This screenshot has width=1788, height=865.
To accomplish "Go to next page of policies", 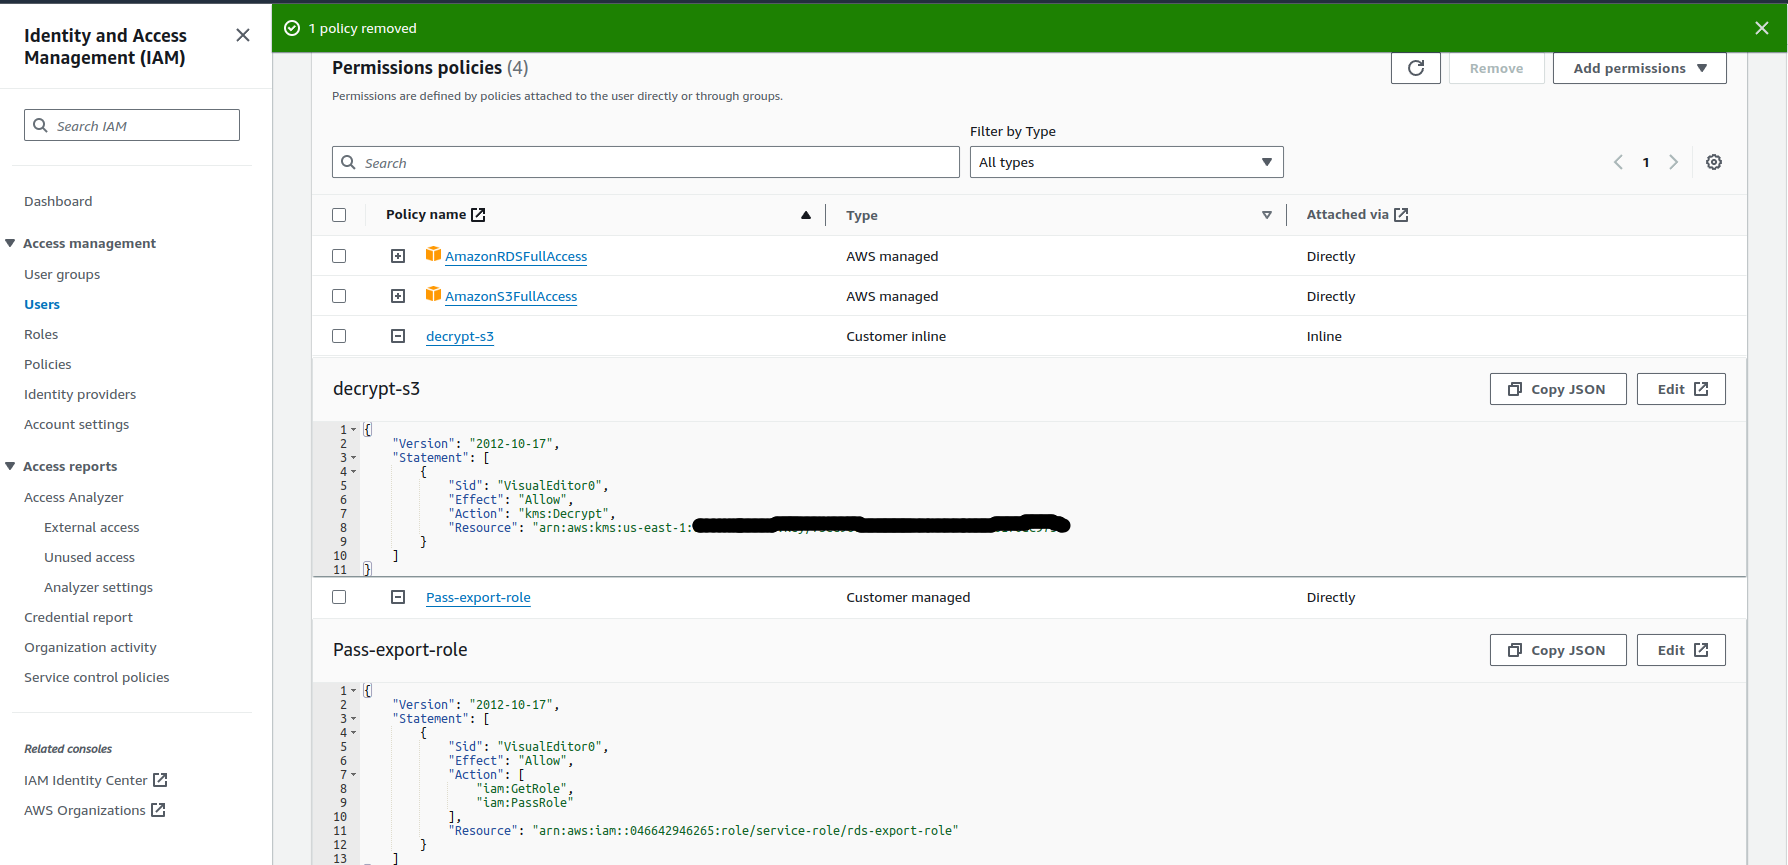I will [x=1673, y=162].
